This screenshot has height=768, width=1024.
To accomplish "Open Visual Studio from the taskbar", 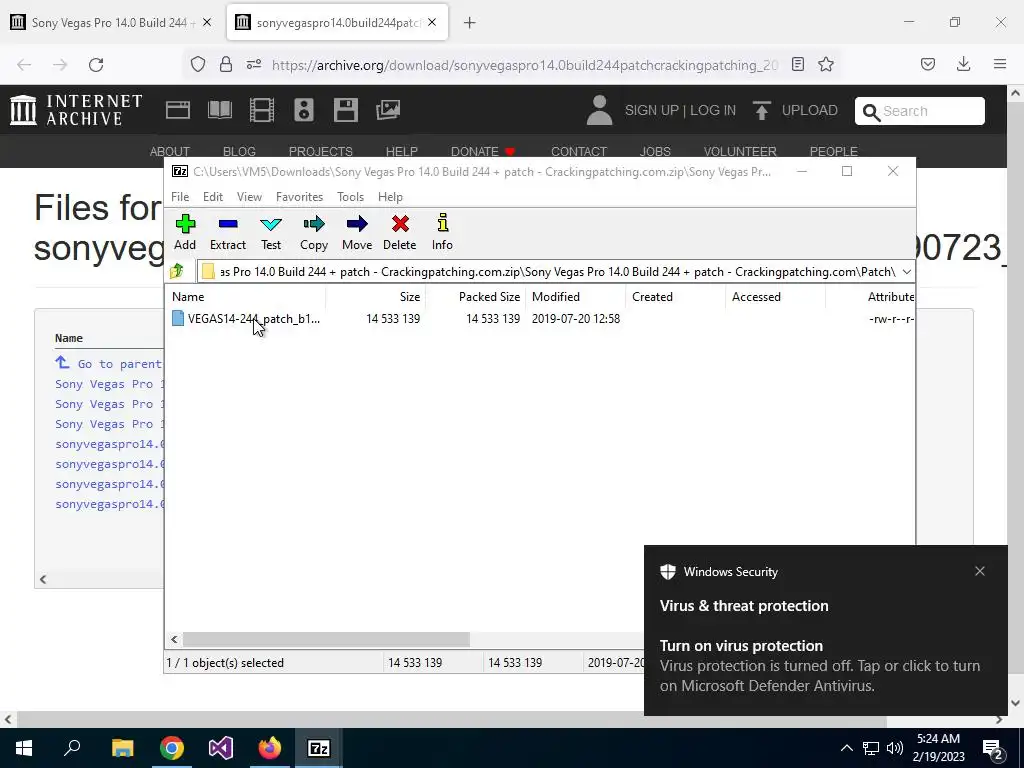I will [221, 748].
